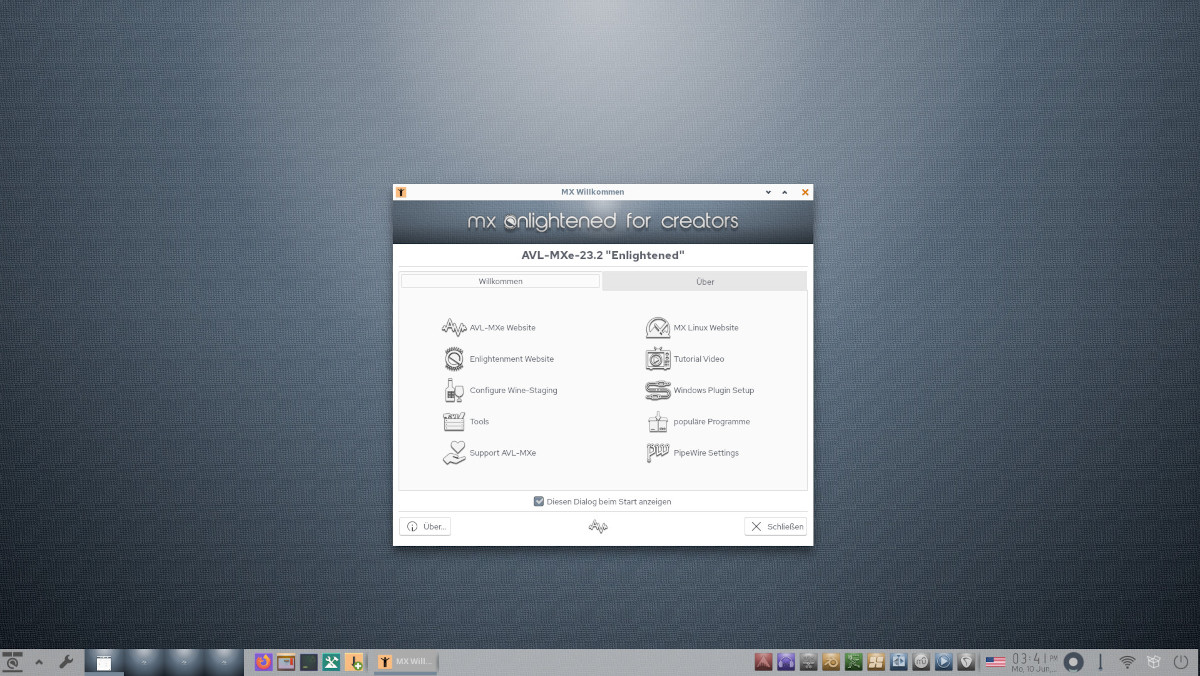Click the Schließen button
The height and width of the screenshot is (676, 1200).
tap(775, 526)
